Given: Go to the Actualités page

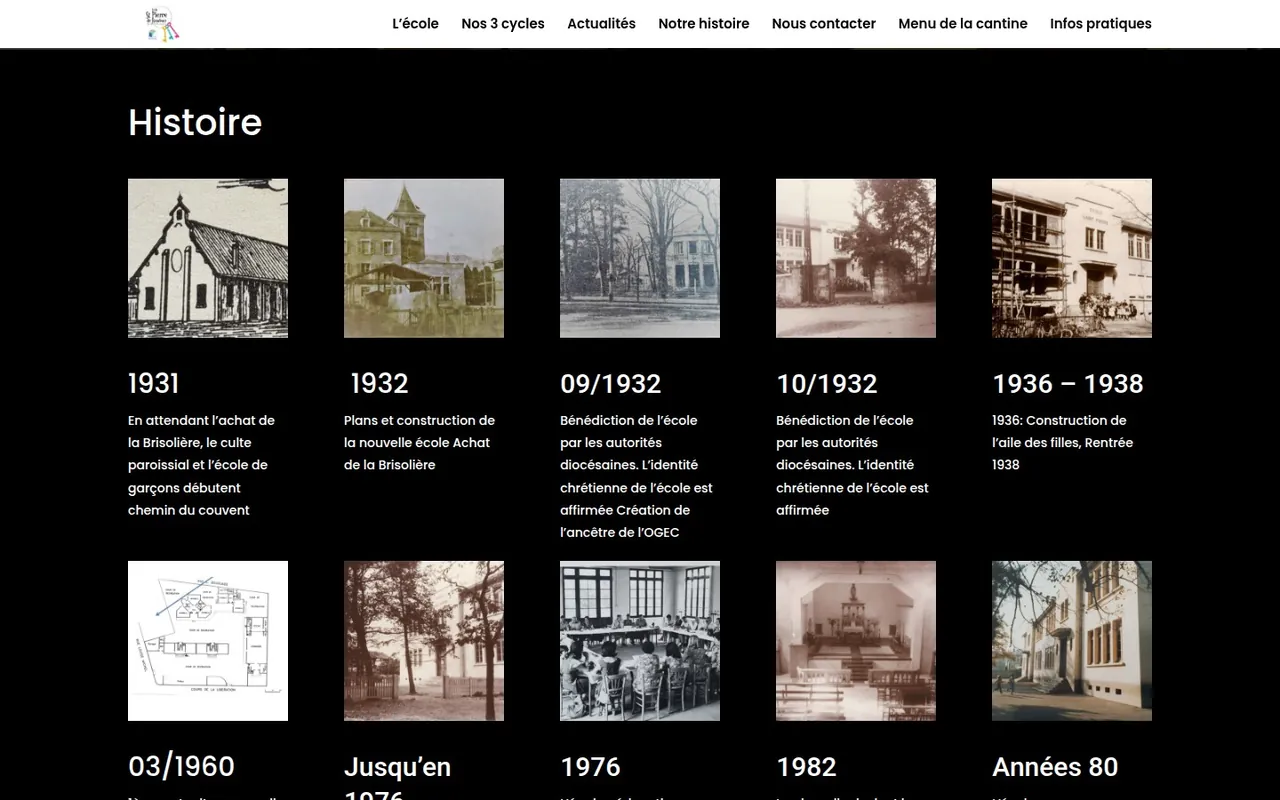Looking at the screenshot, I should click(x=601, y=23).
